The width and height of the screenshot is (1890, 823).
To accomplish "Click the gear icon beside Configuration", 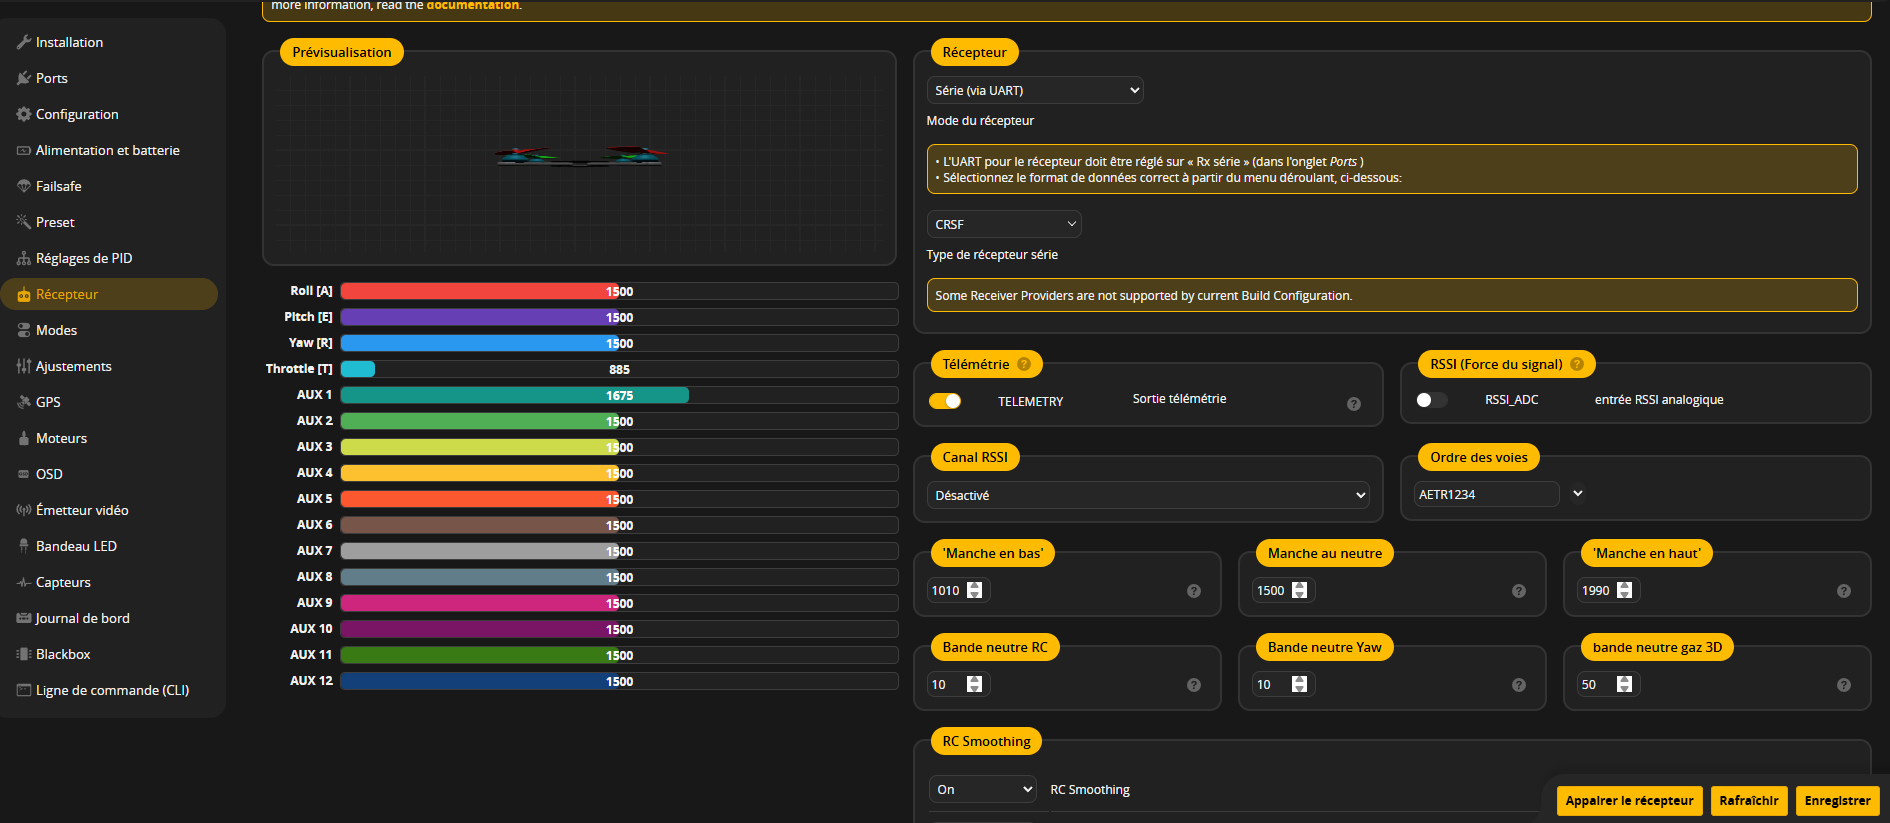I will pyautogui.click(x=24, y=114).
